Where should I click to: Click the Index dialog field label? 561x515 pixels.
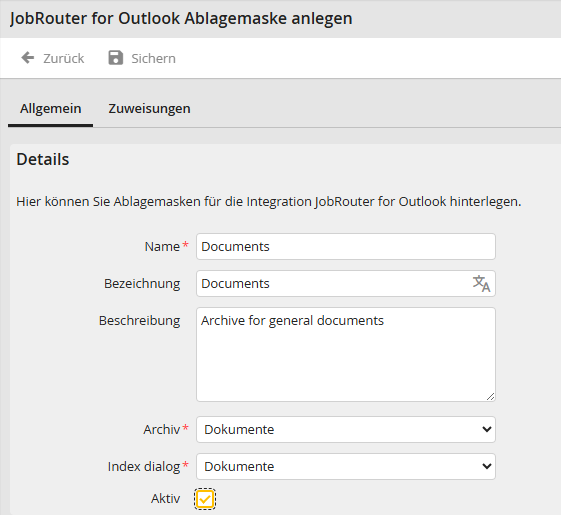pos(144,467)
